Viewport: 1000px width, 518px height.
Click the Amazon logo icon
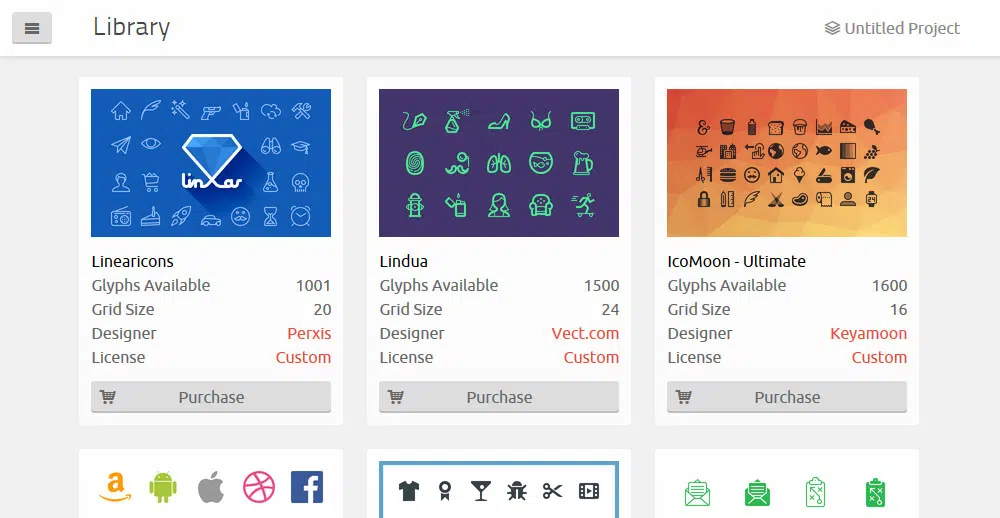tap(115, 487)
